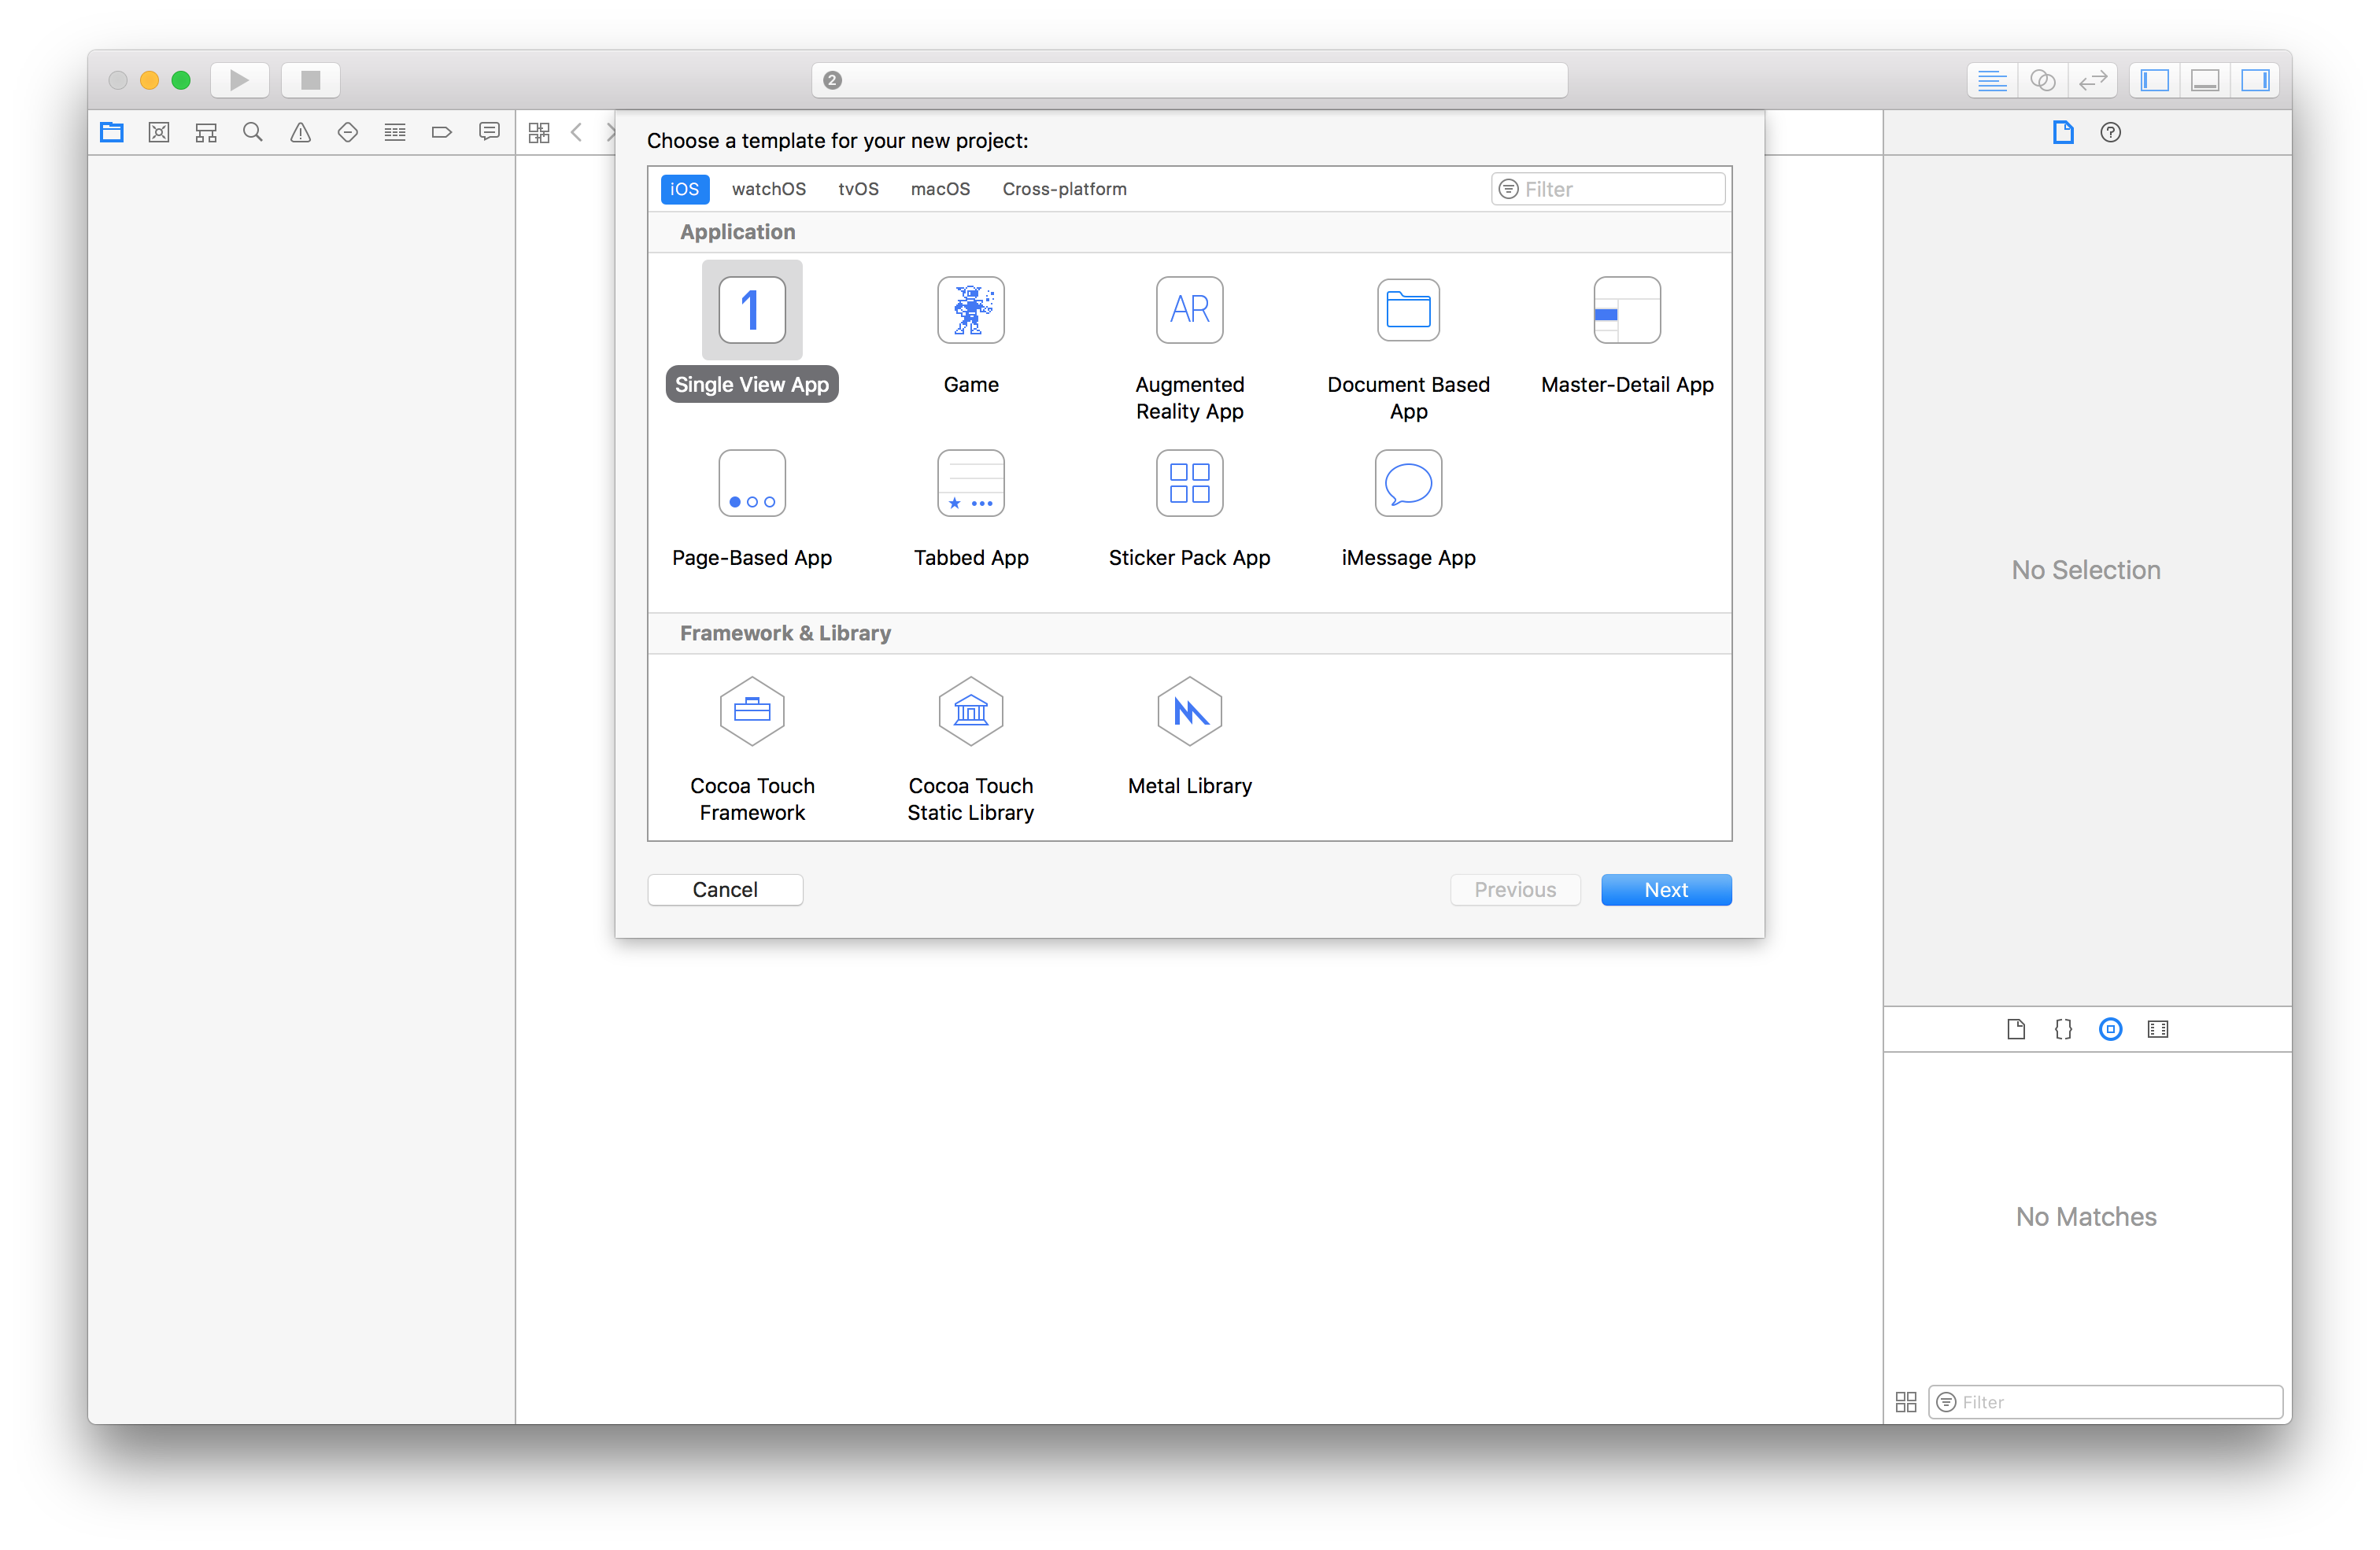Select the Game template
This screenshot has width=2380, height=1550.
[971, 335]
